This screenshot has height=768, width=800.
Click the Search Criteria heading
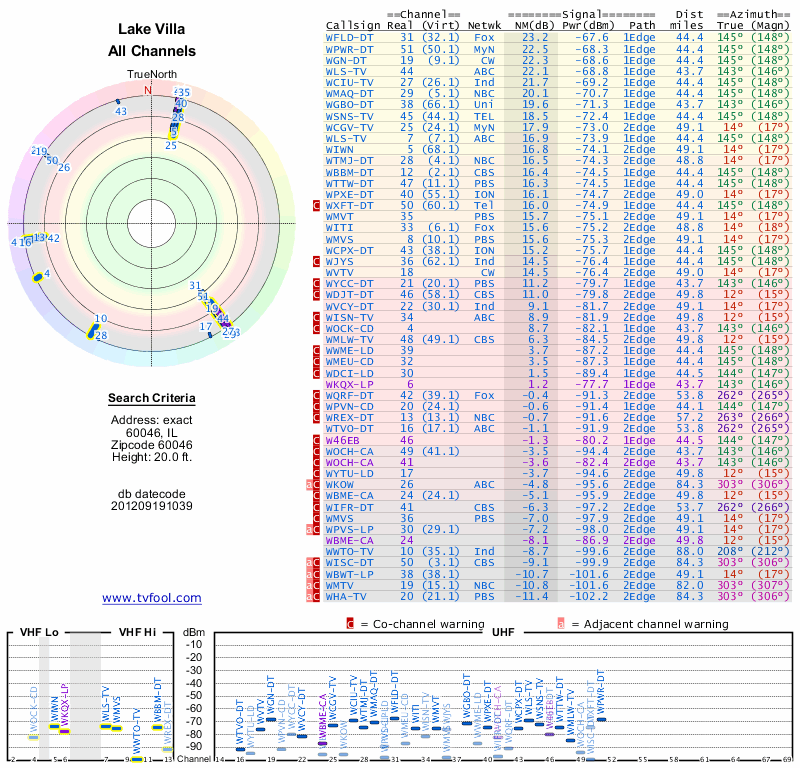152,399
